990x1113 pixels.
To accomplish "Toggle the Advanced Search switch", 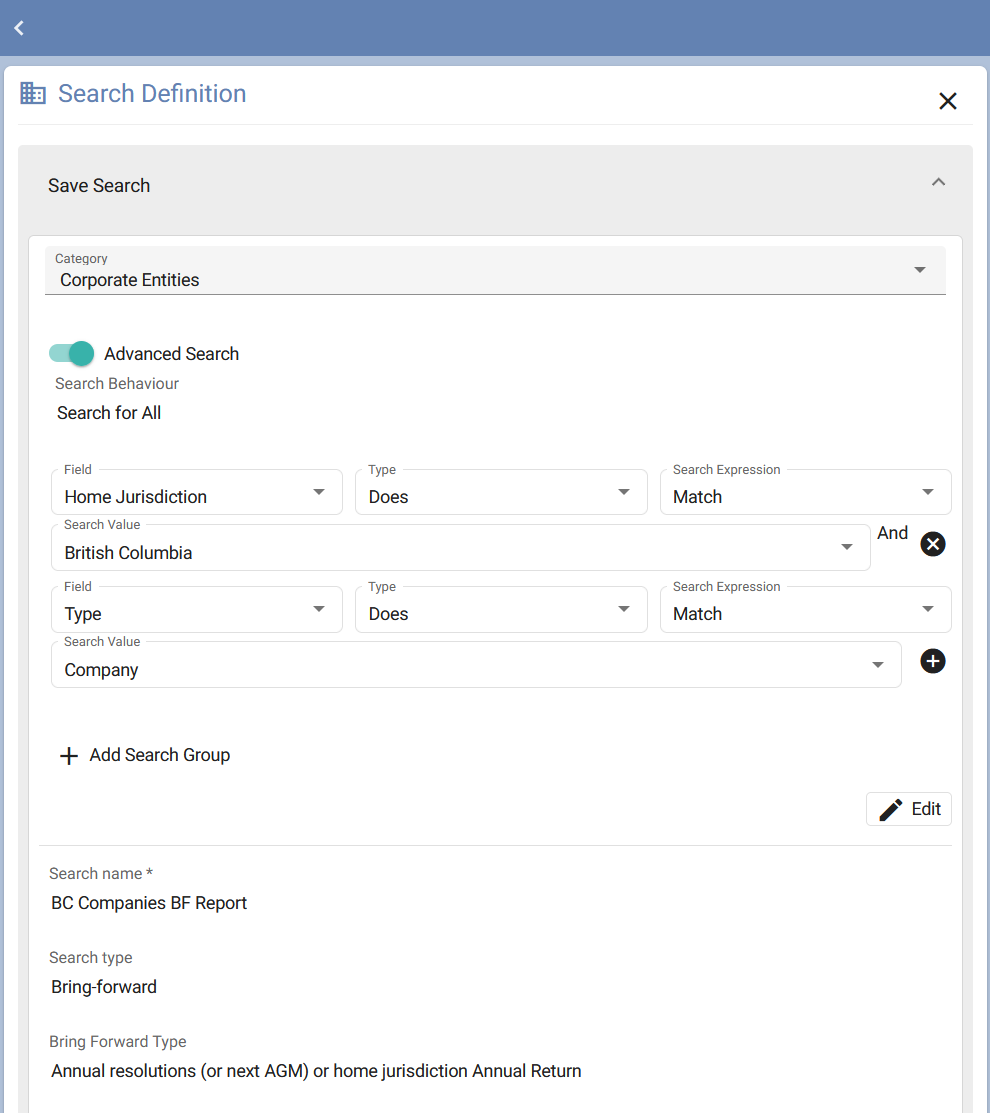I will click(71, 353).
